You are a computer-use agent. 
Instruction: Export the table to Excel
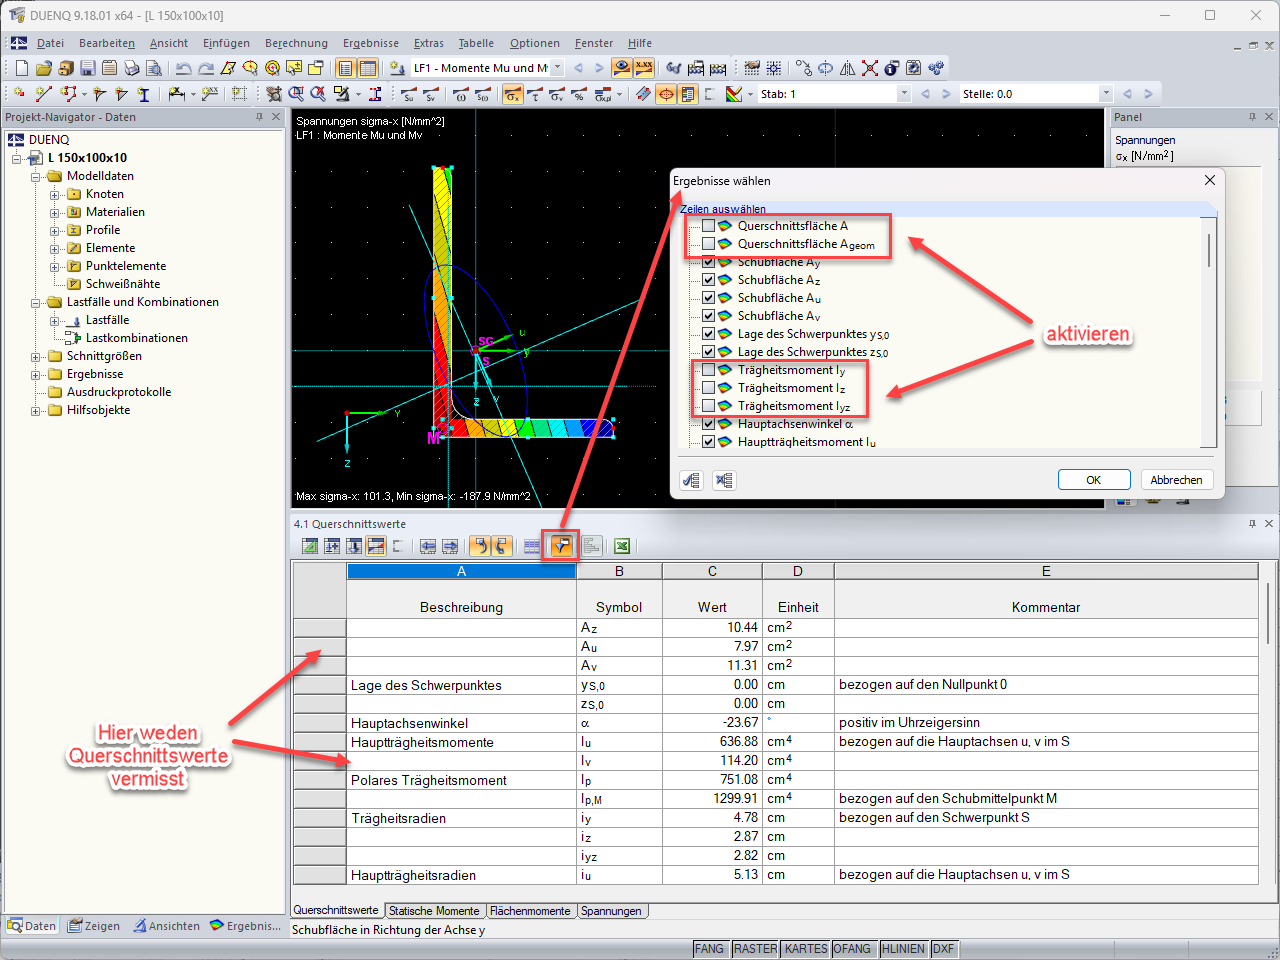pyautogui.click(x=620, y=546)
